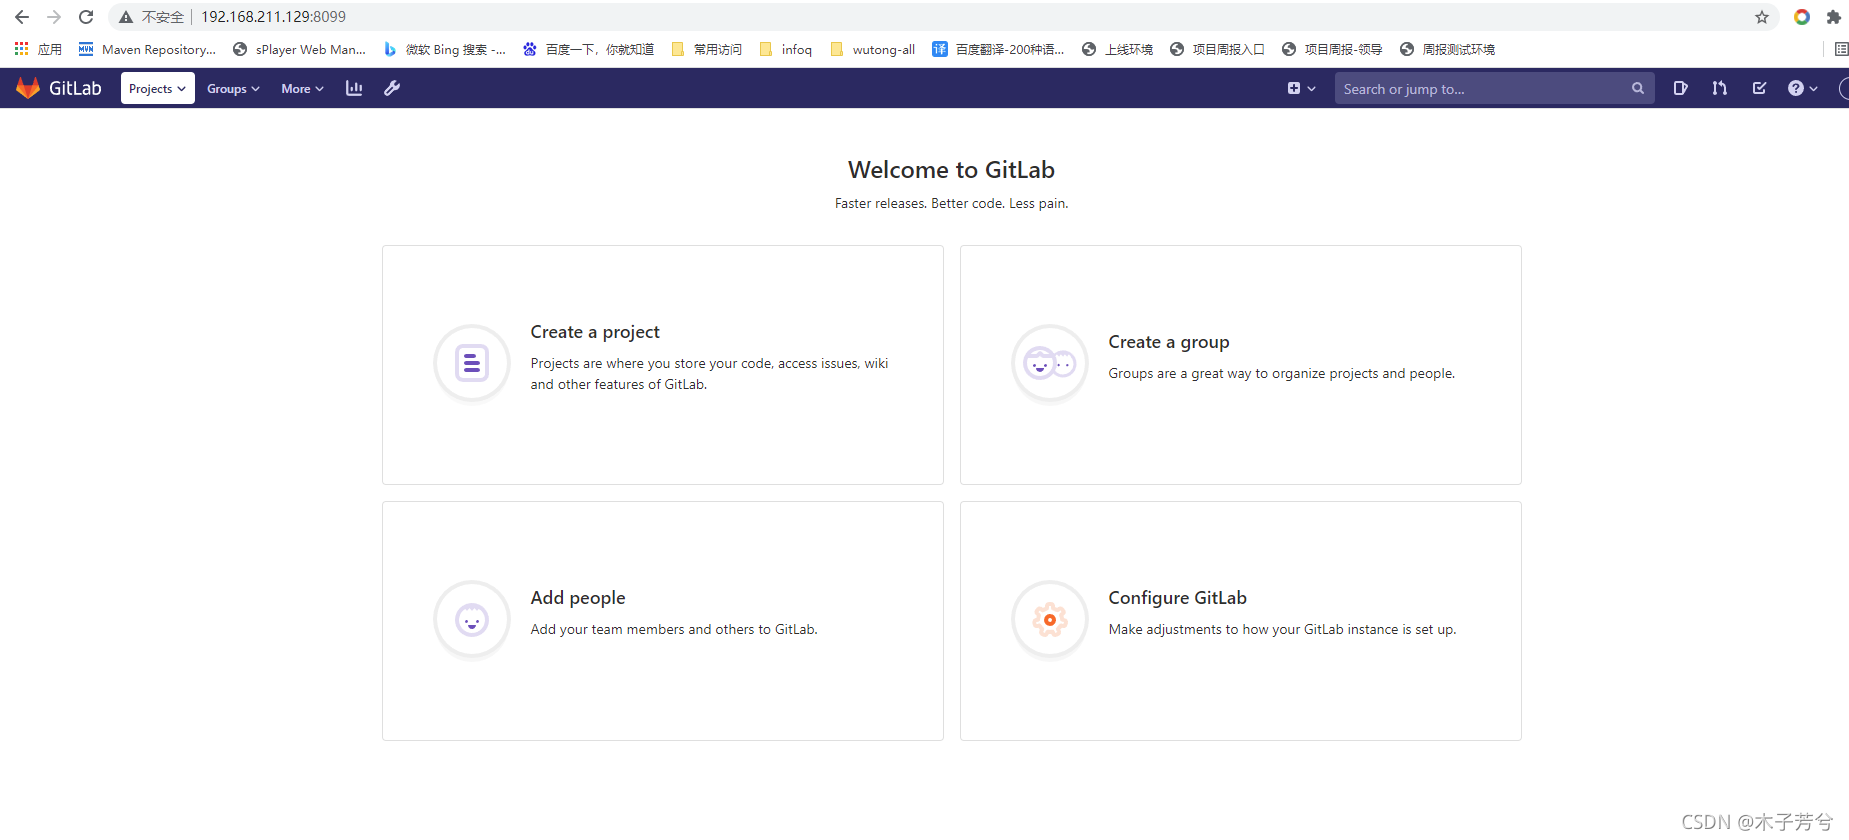This screenshot has width=1849, height=840.
Task: Open Admin Area wrench icon
Action: (x=392, y=88)
